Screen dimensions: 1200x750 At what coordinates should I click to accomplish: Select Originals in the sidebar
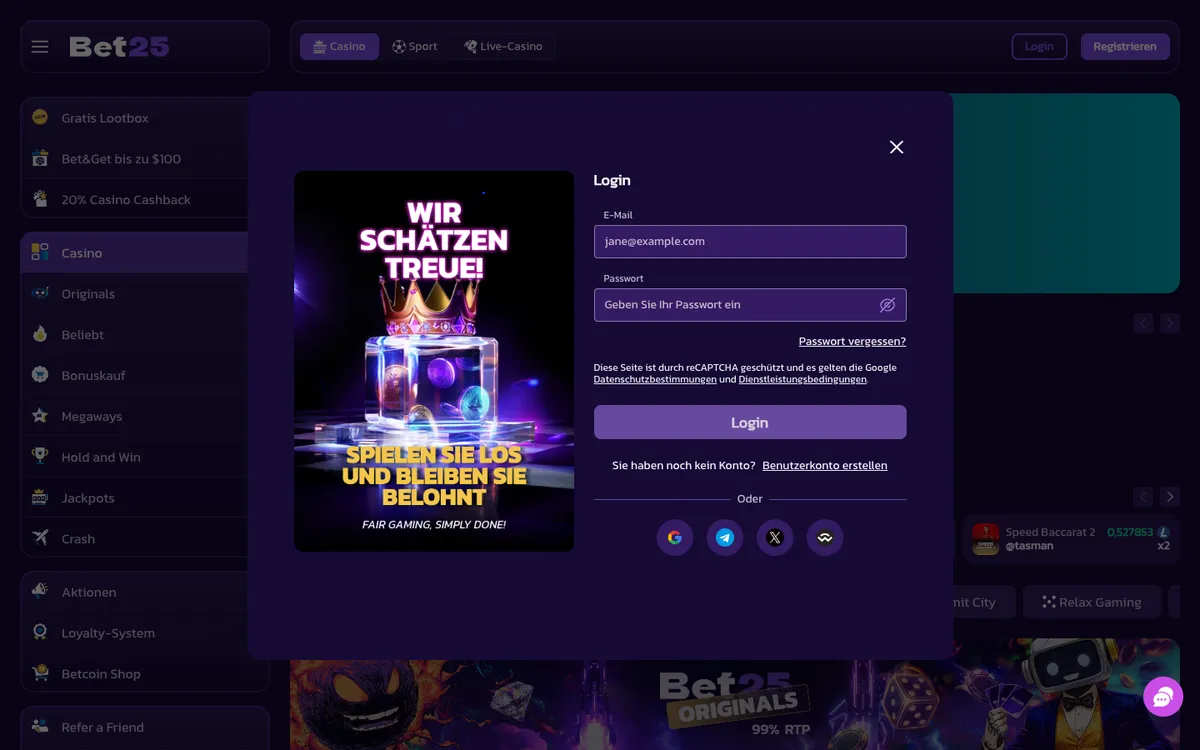tap(134, 294)
